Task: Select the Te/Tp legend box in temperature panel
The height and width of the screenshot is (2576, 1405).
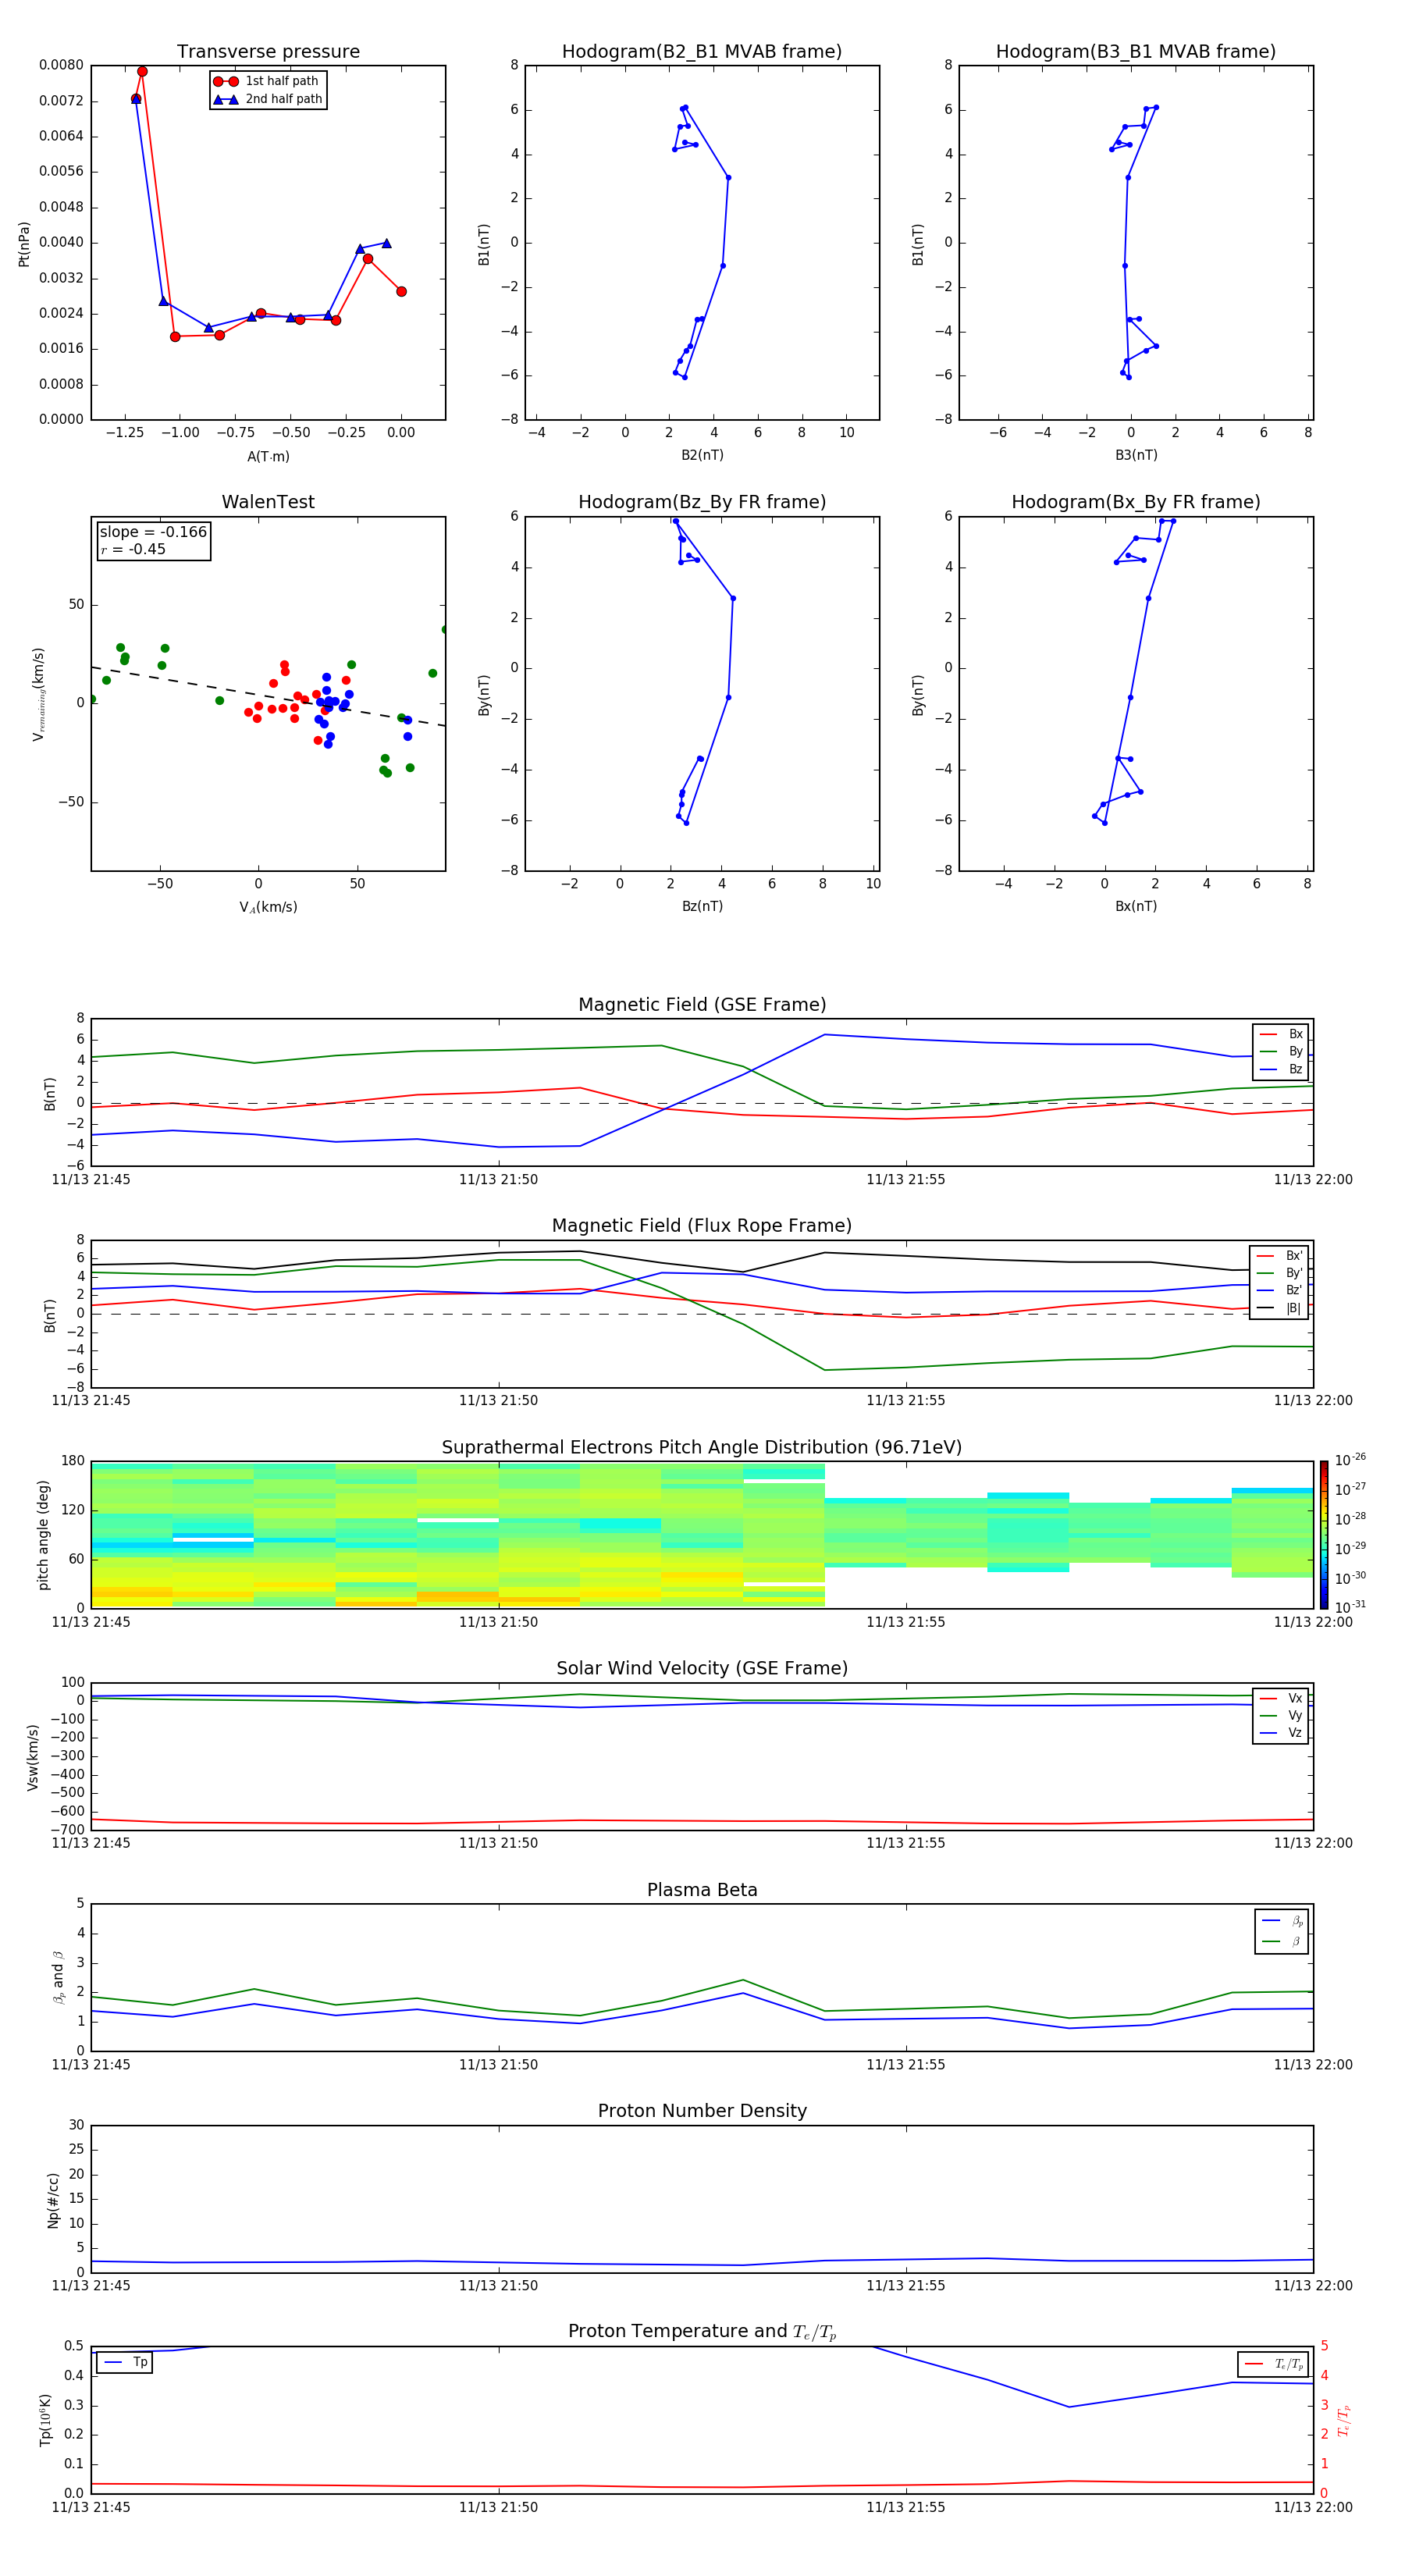Action: pyautogui.click(x=1273, y=2364)
